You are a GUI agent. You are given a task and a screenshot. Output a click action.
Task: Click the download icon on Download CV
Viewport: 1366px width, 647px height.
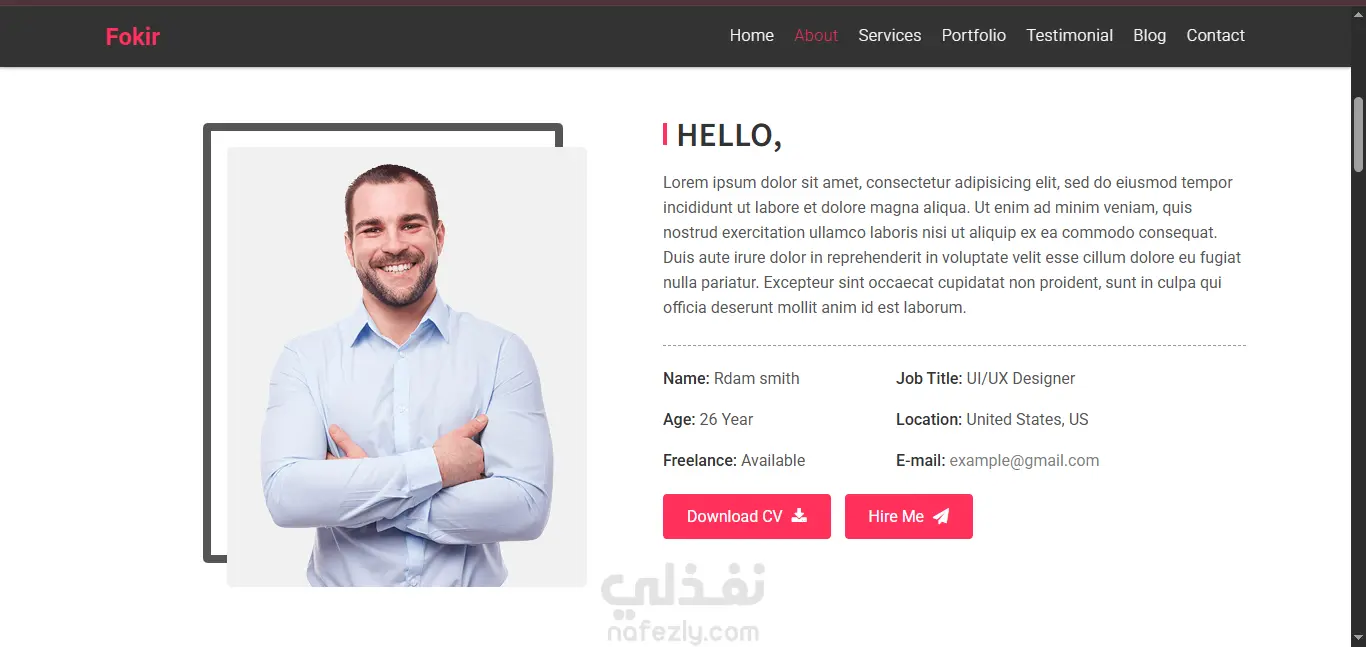[799, 516]
